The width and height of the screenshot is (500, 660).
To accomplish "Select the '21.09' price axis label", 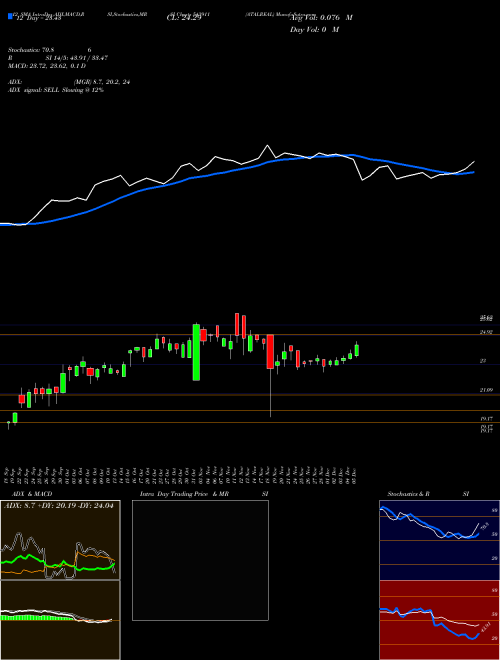I will click(486, 390).
